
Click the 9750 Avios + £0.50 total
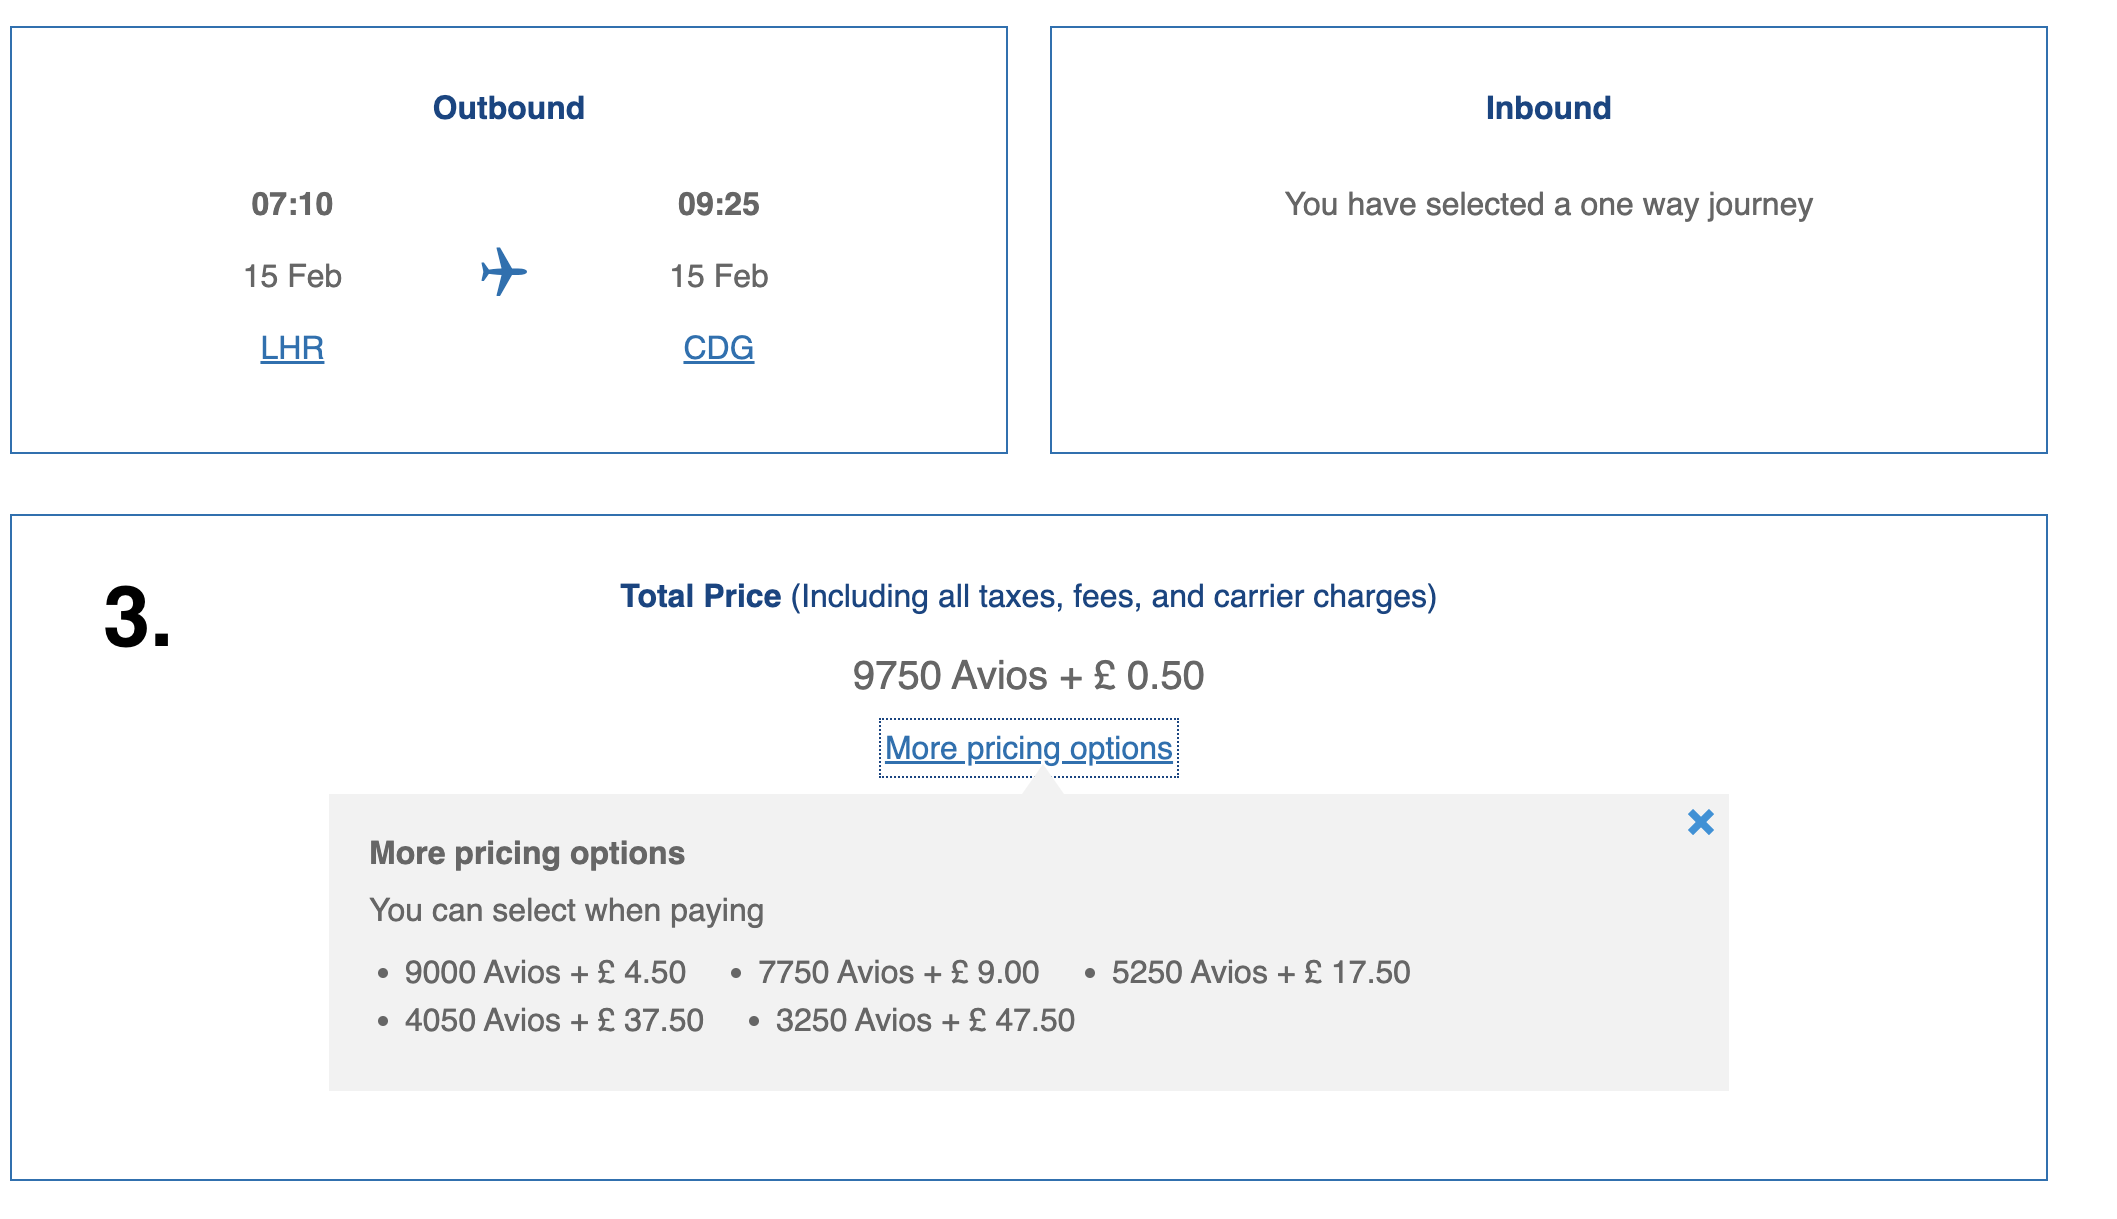[x=1028, y=676]
